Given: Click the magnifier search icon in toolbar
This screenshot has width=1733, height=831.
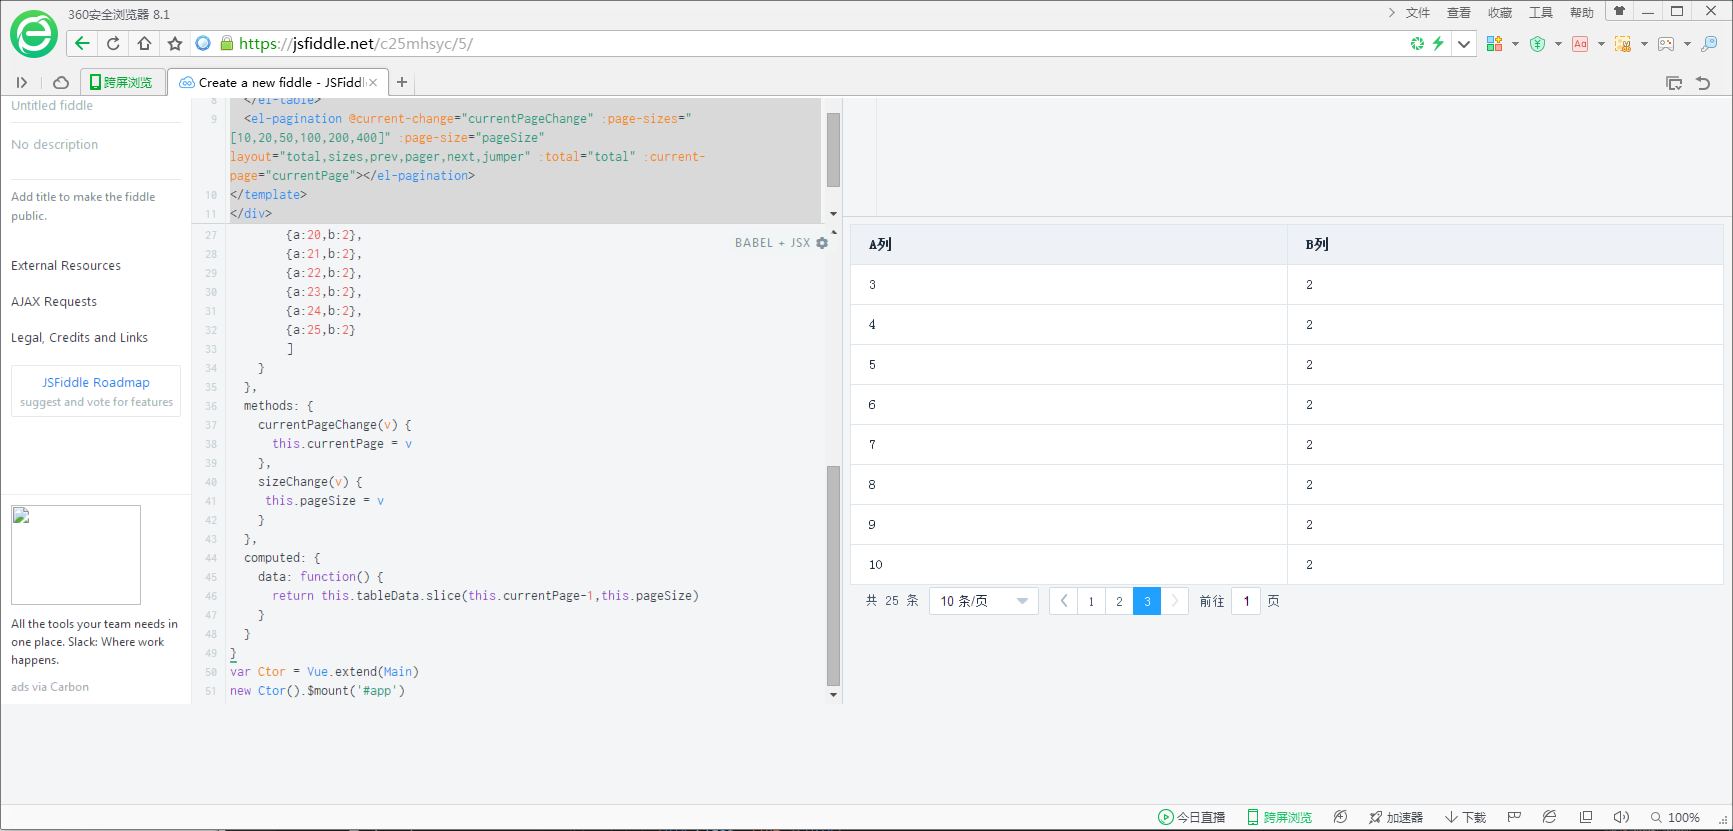Looking at the screenshot, I should point(1709,43).
